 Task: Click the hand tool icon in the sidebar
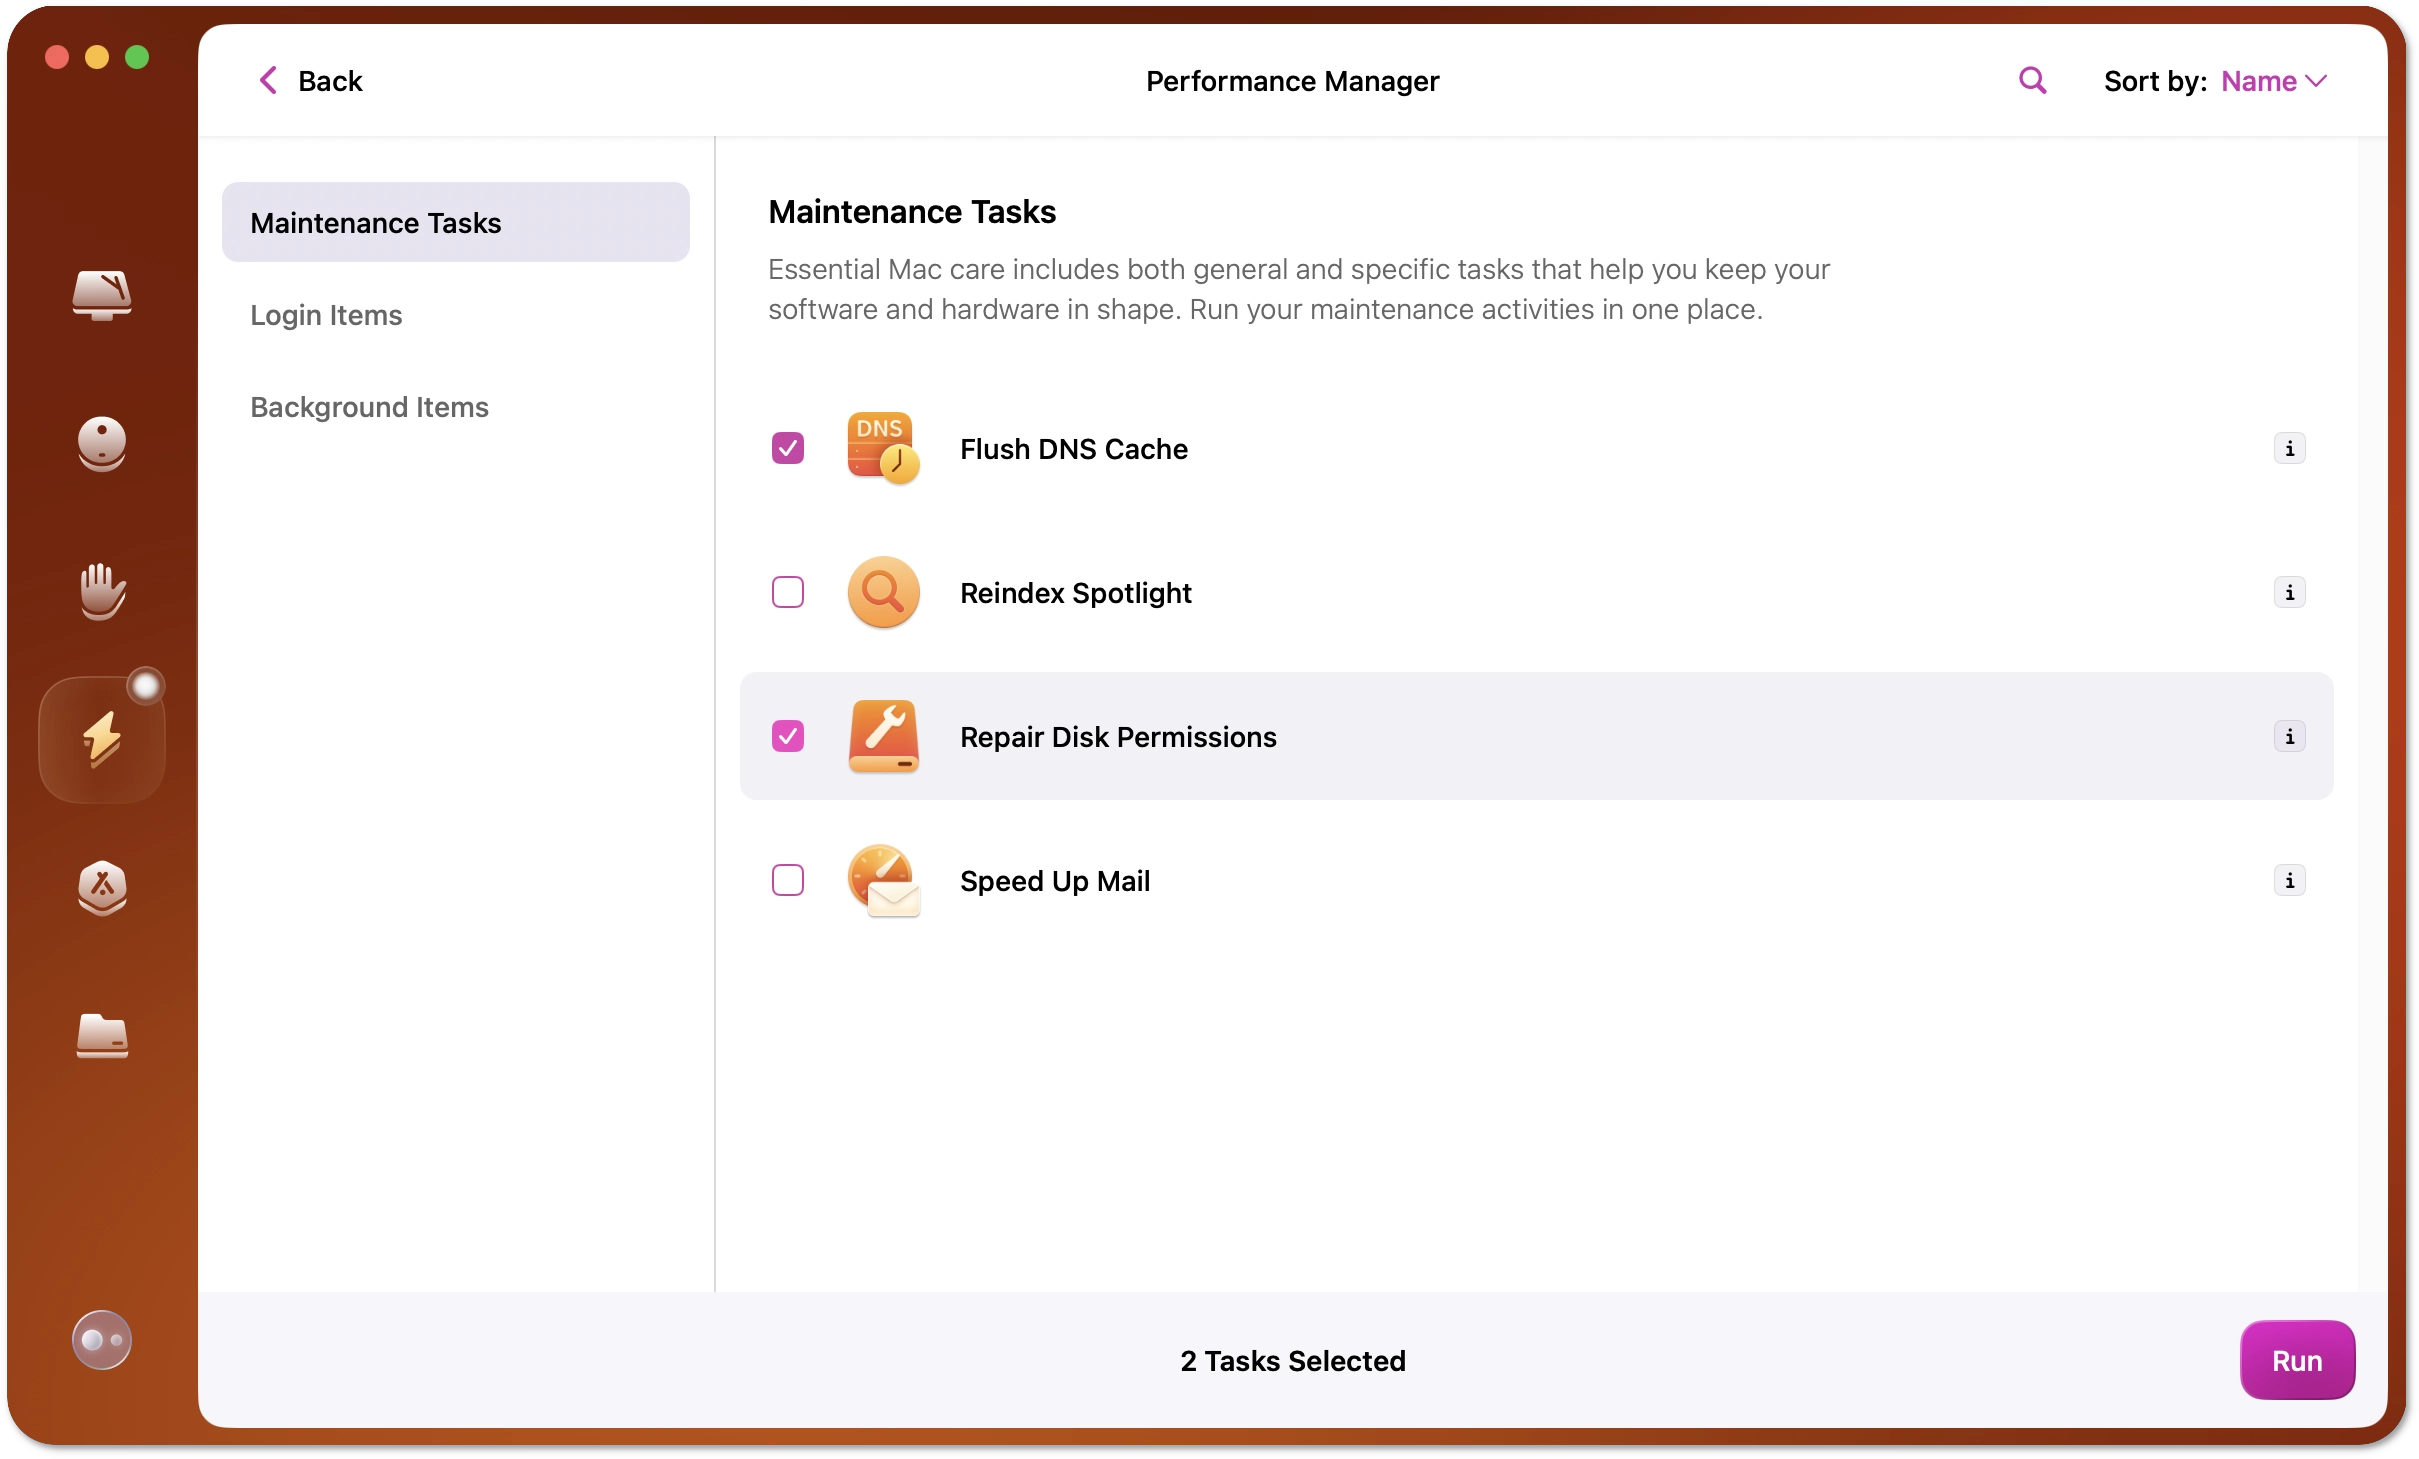tap(102, 588)
